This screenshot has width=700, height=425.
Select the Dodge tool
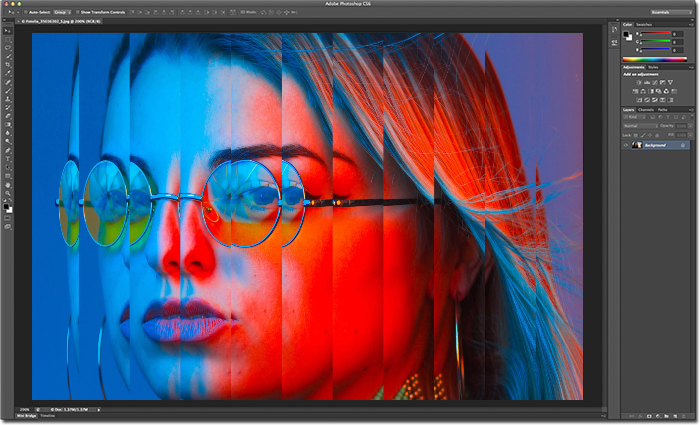point(8,141)
